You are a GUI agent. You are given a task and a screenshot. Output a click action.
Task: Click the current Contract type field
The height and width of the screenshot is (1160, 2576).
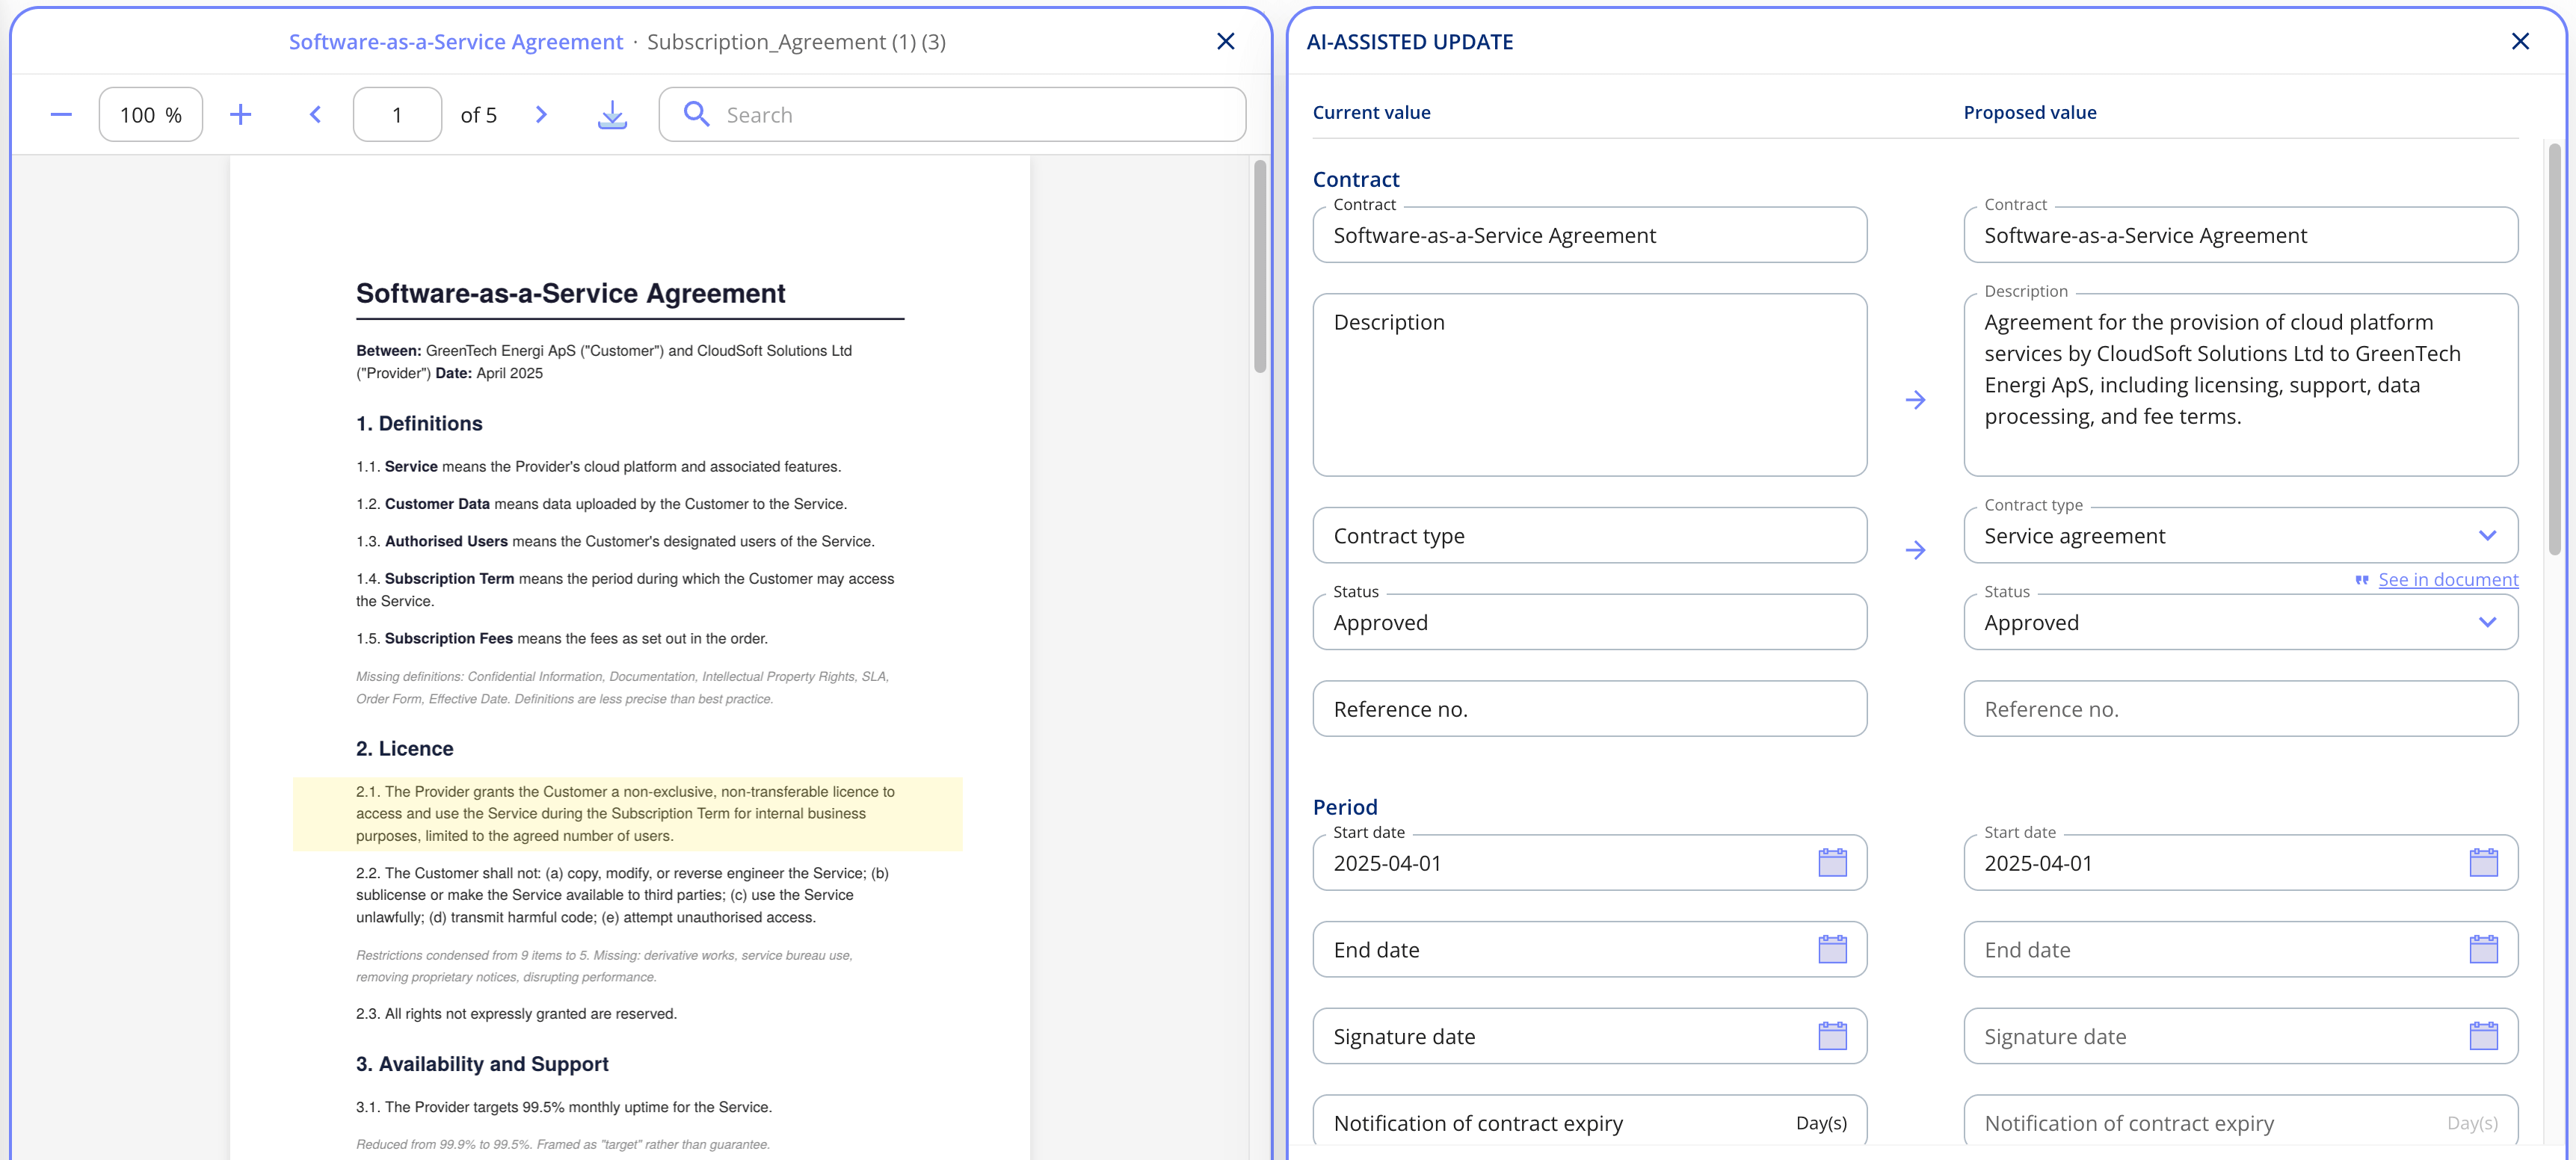[x=1589, y=535]
